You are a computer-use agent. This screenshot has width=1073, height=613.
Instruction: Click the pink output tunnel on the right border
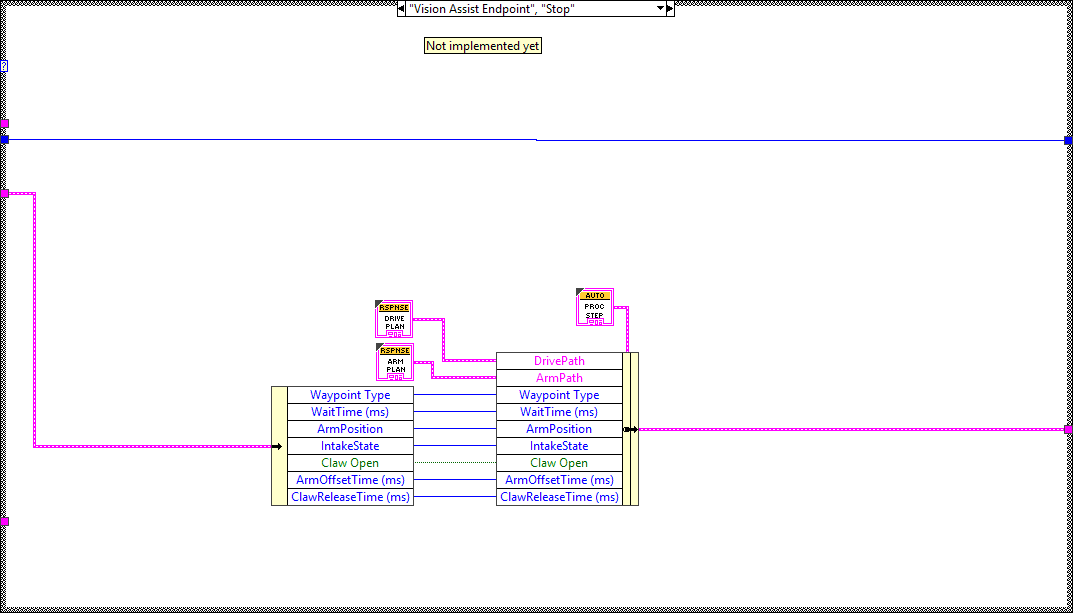tap(1067, 428)
